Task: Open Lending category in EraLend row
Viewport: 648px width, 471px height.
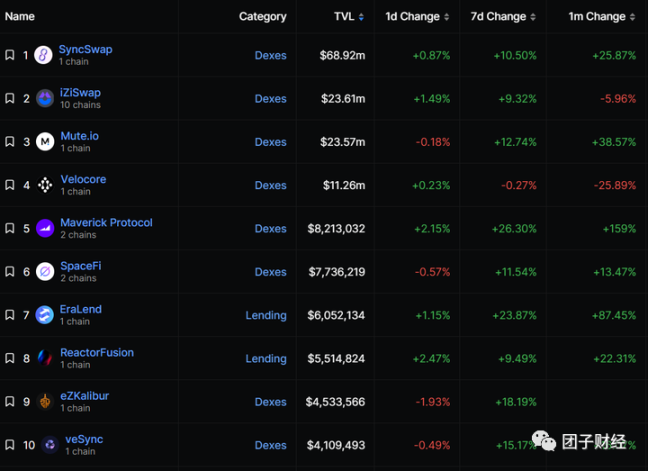Action: click(266, 316)
